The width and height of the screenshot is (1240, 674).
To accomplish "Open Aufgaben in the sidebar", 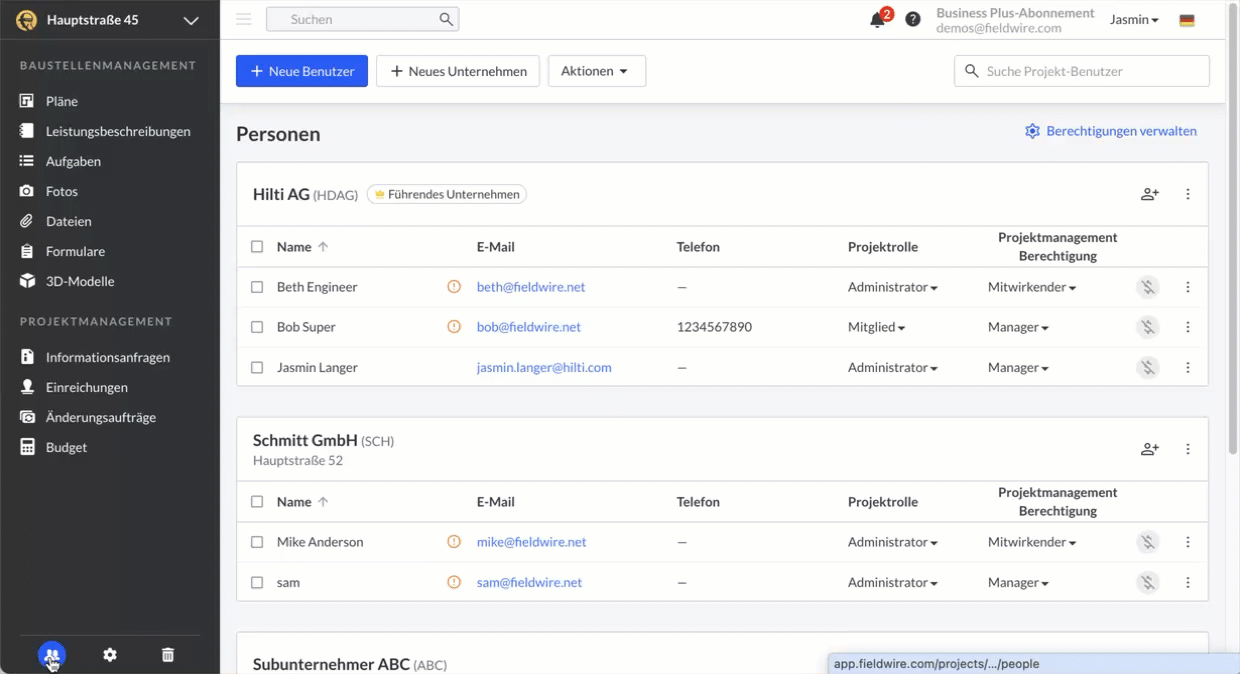I will click(x=73, y=161).
